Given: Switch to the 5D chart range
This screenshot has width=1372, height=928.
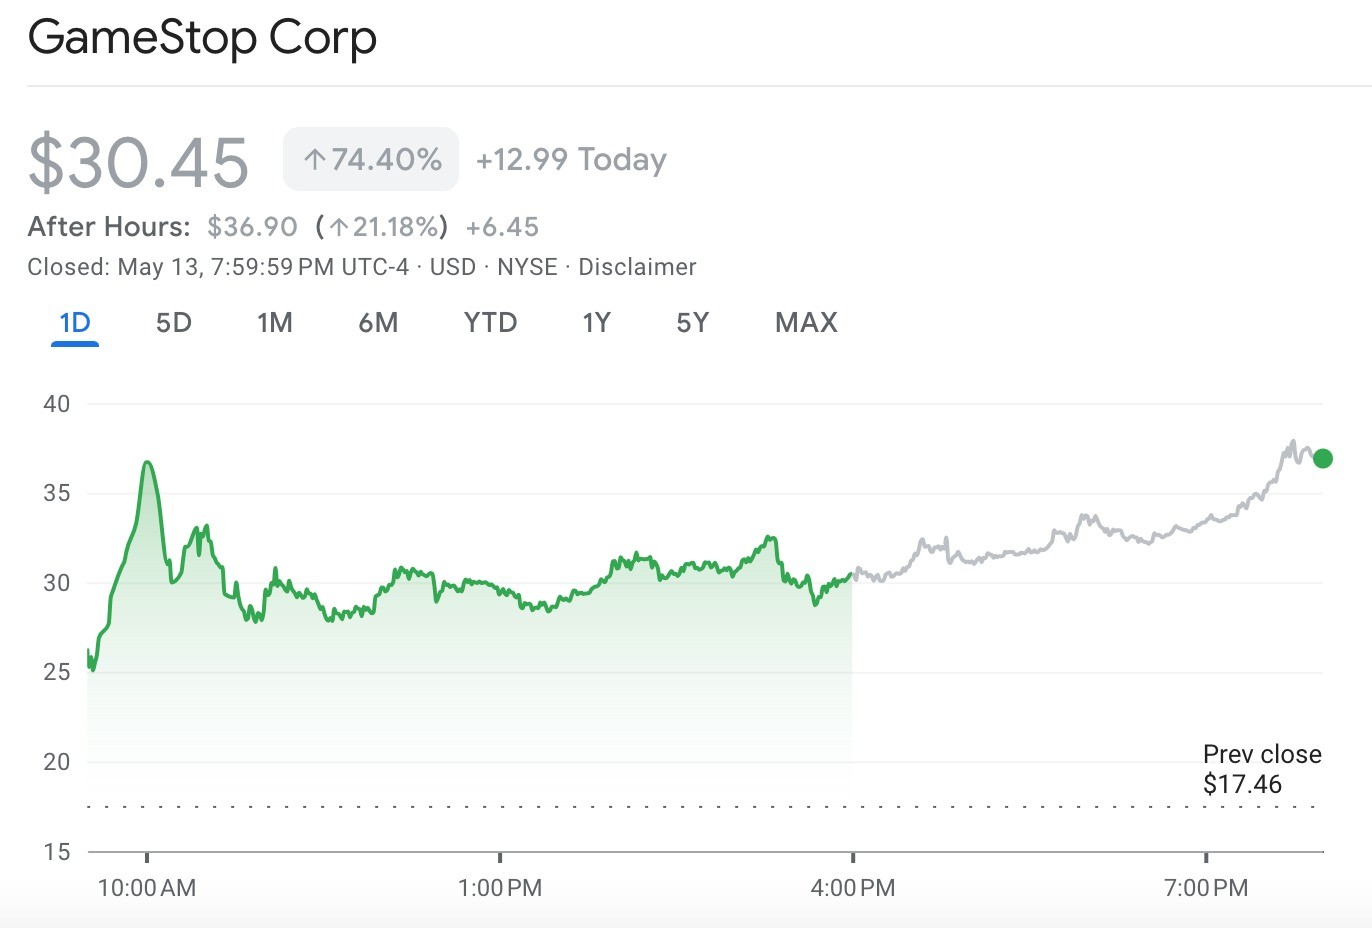Looking at the screenshot, I should 173,323.
